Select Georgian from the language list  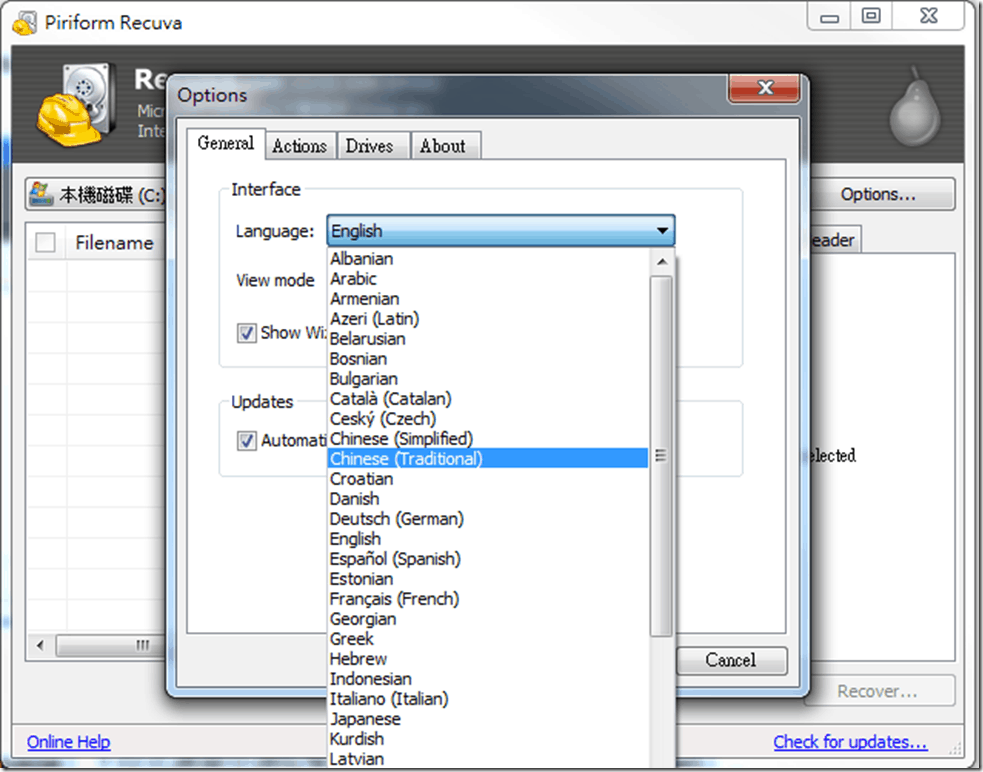pos(488,619)
